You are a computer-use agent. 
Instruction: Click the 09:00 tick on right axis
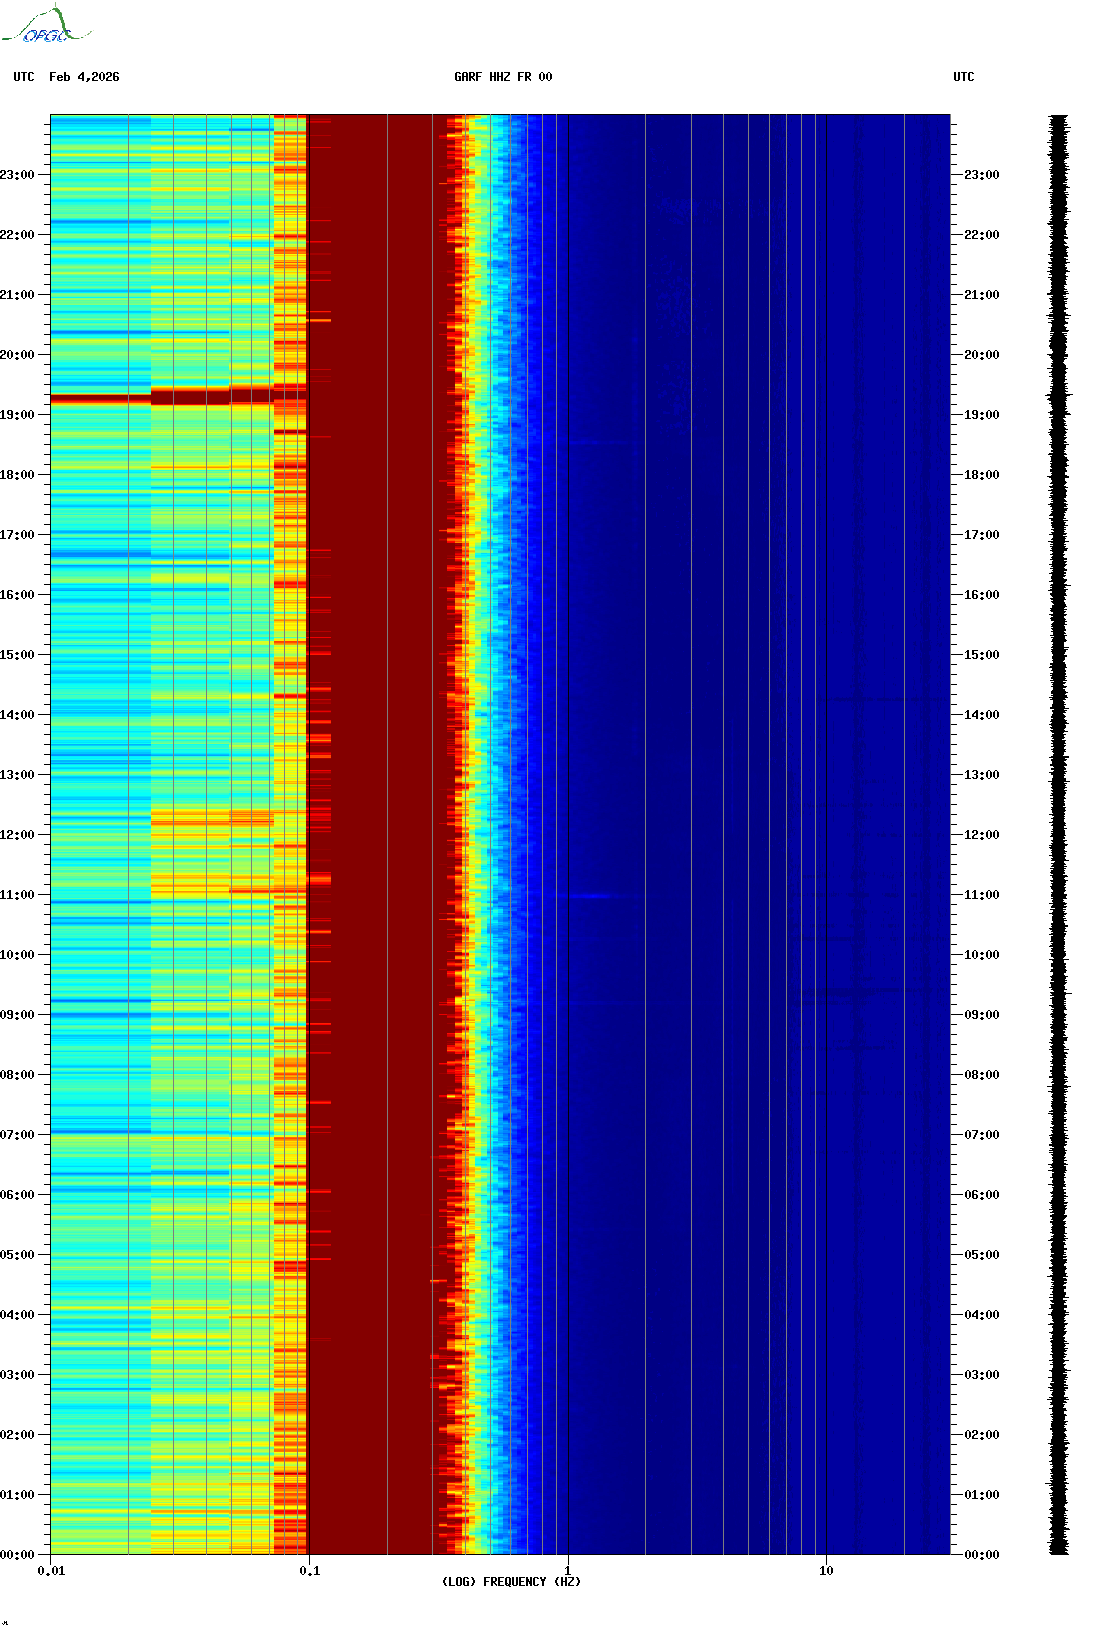coord(981,1015)
